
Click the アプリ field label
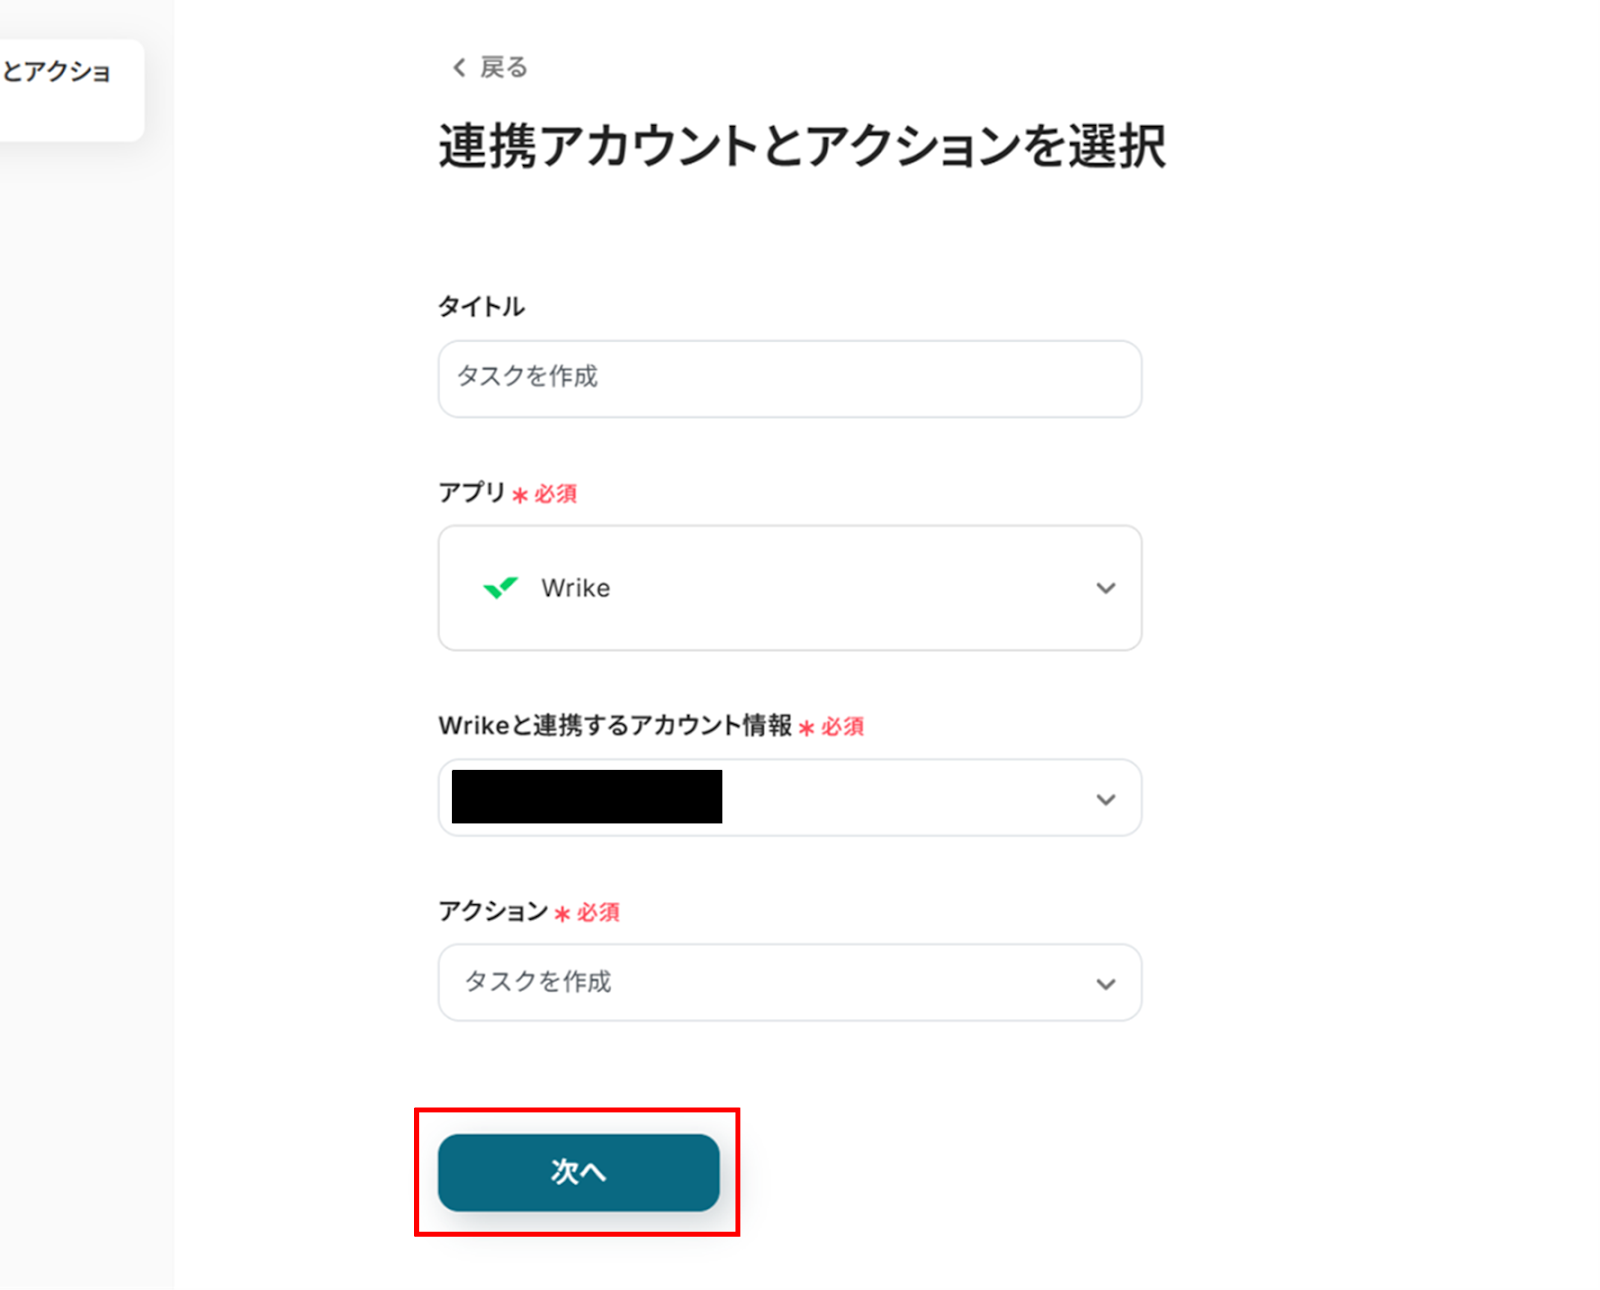[x=471, y=492]
